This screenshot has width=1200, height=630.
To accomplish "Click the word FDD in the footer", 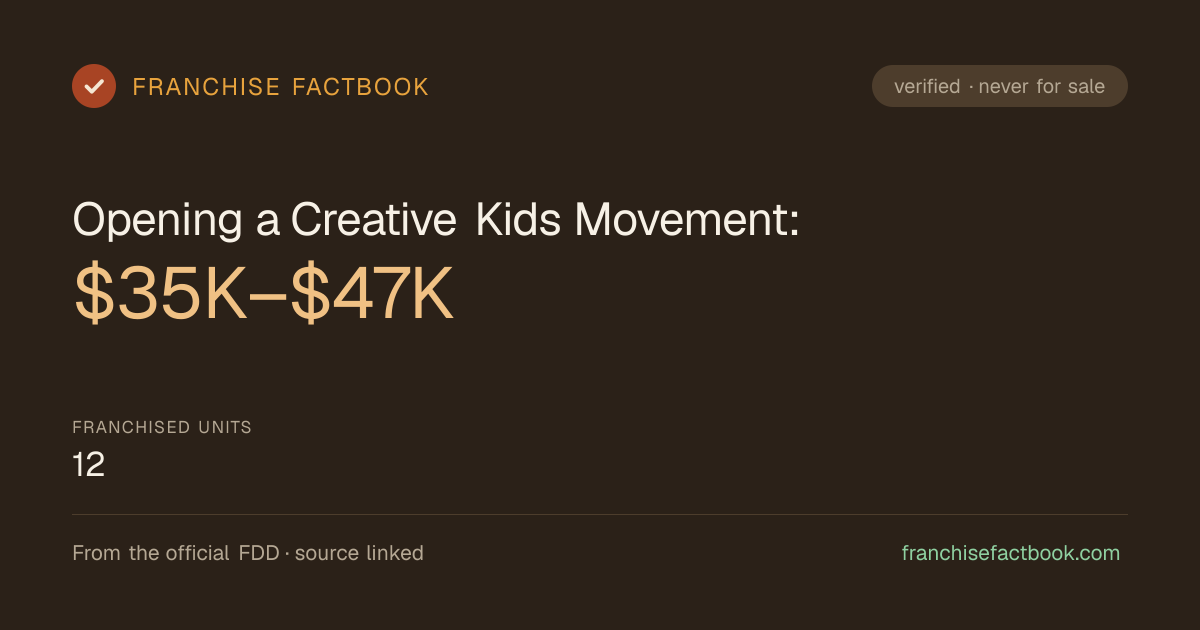I will point(261,553).
